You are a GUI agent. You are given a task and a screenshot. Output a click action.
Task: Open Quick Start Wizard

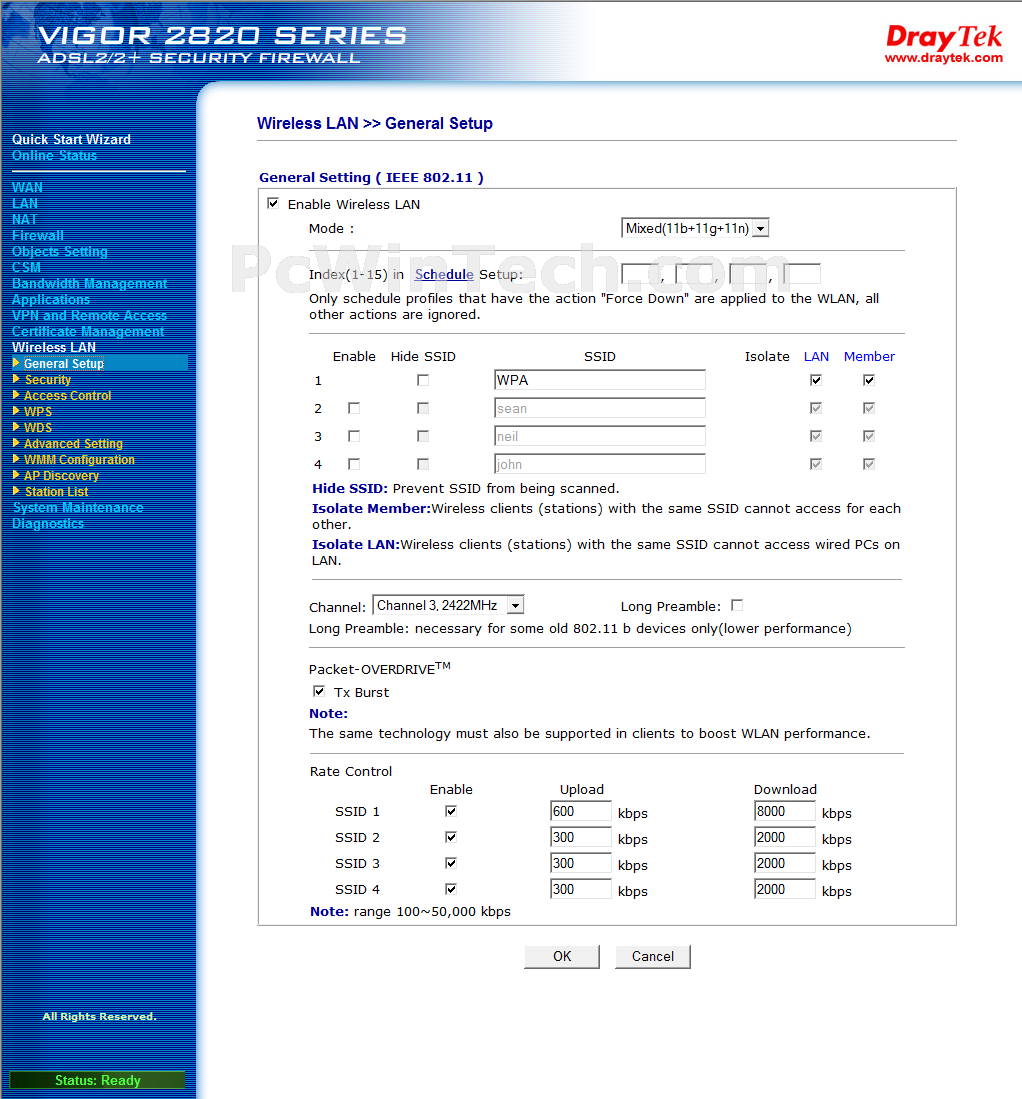click(71, 139)
